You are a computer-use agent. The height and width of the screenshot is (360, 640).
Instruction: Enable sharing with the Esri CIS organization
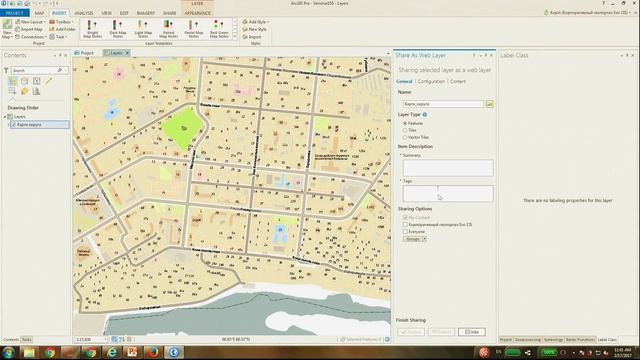coord(405,224)
